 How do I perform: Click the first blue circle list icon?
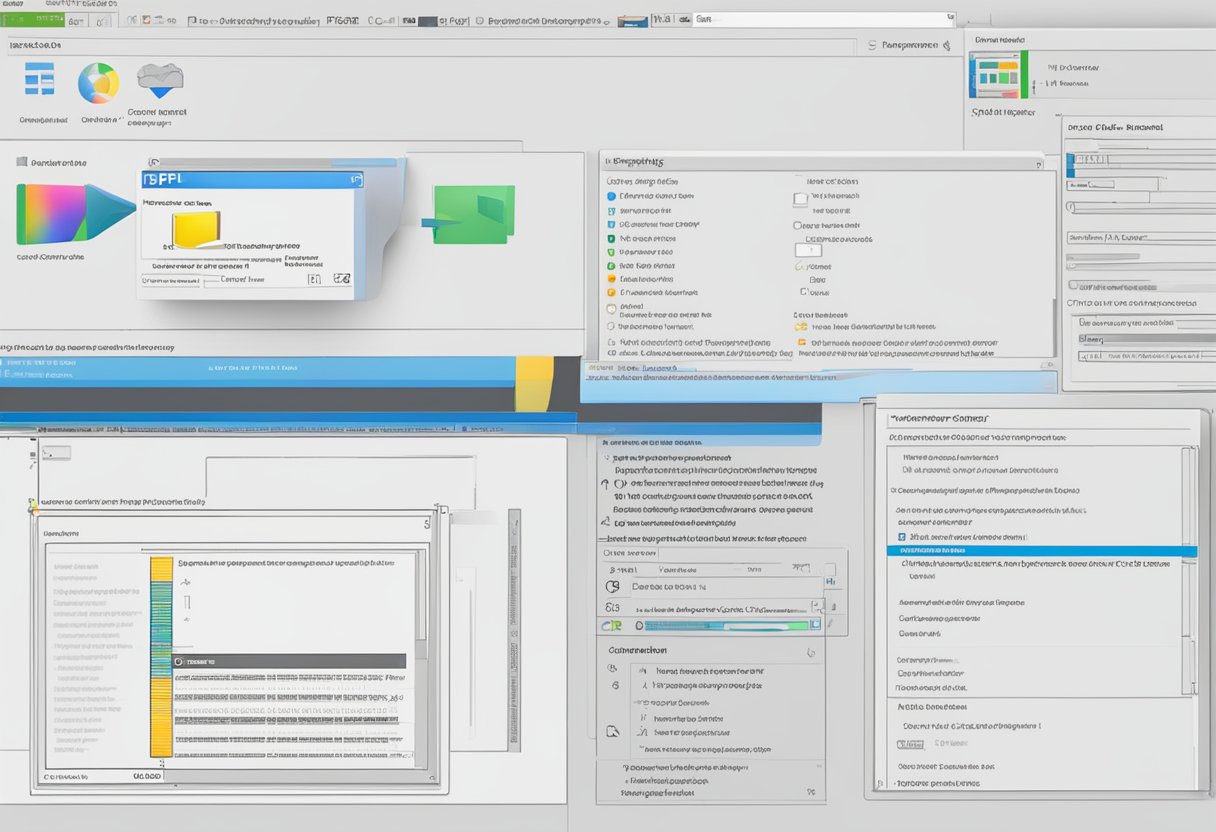(612, 197)
